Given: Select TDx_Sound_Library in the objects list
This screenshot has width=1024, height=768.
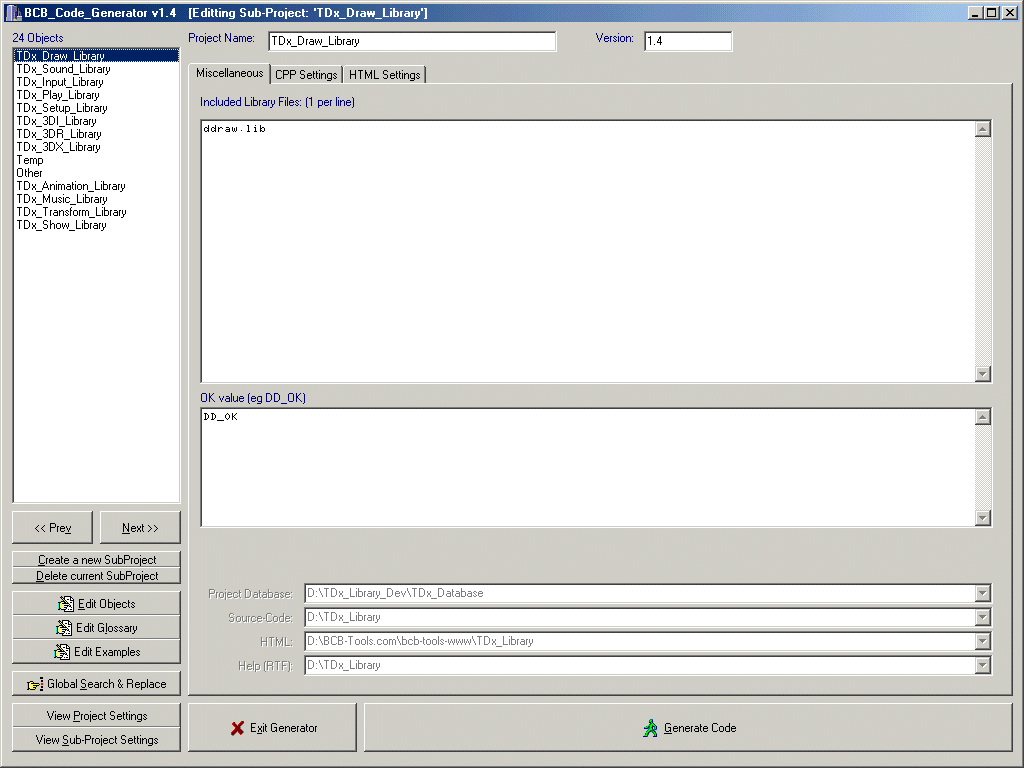Looking at the screenshot, I should pos(63,69).
